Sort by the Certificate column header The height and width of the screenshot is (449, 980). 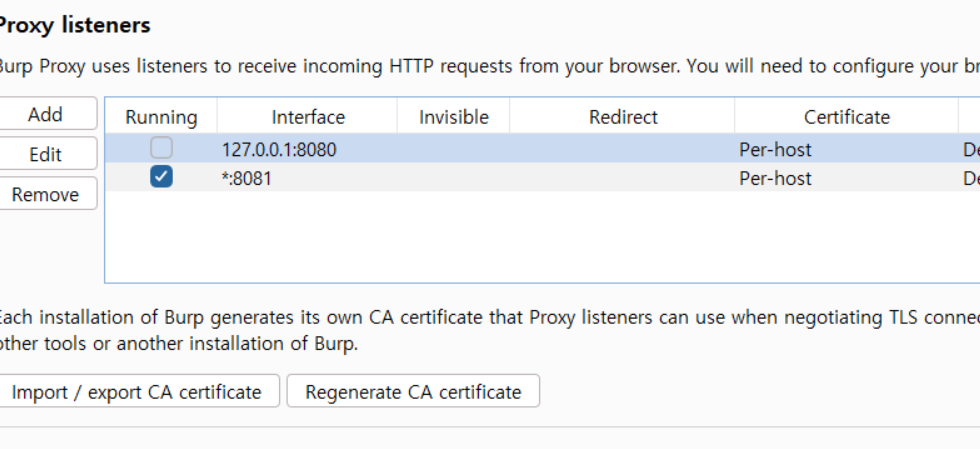pyautogui.click(x=846, y=117)
